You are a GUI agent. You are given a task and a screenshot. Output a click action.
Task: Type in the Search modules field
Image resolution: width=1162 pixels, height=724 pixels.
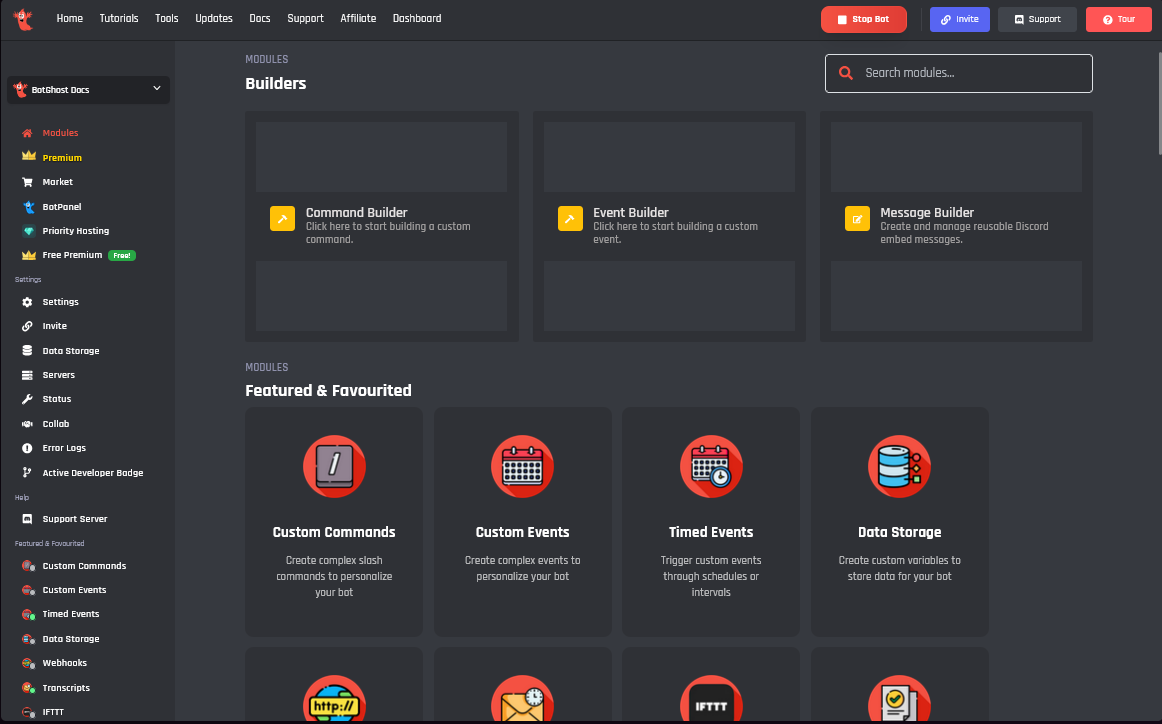pos(970,73)
